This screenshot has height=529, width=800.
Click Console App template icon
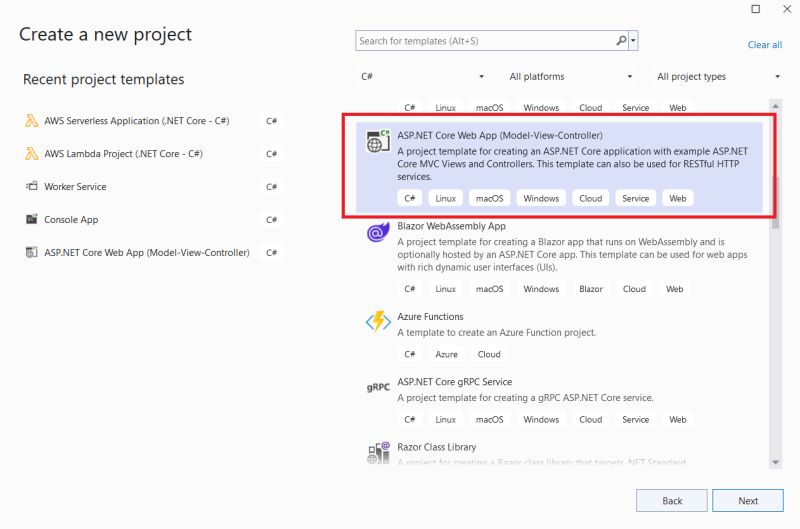tap(32, 219)
